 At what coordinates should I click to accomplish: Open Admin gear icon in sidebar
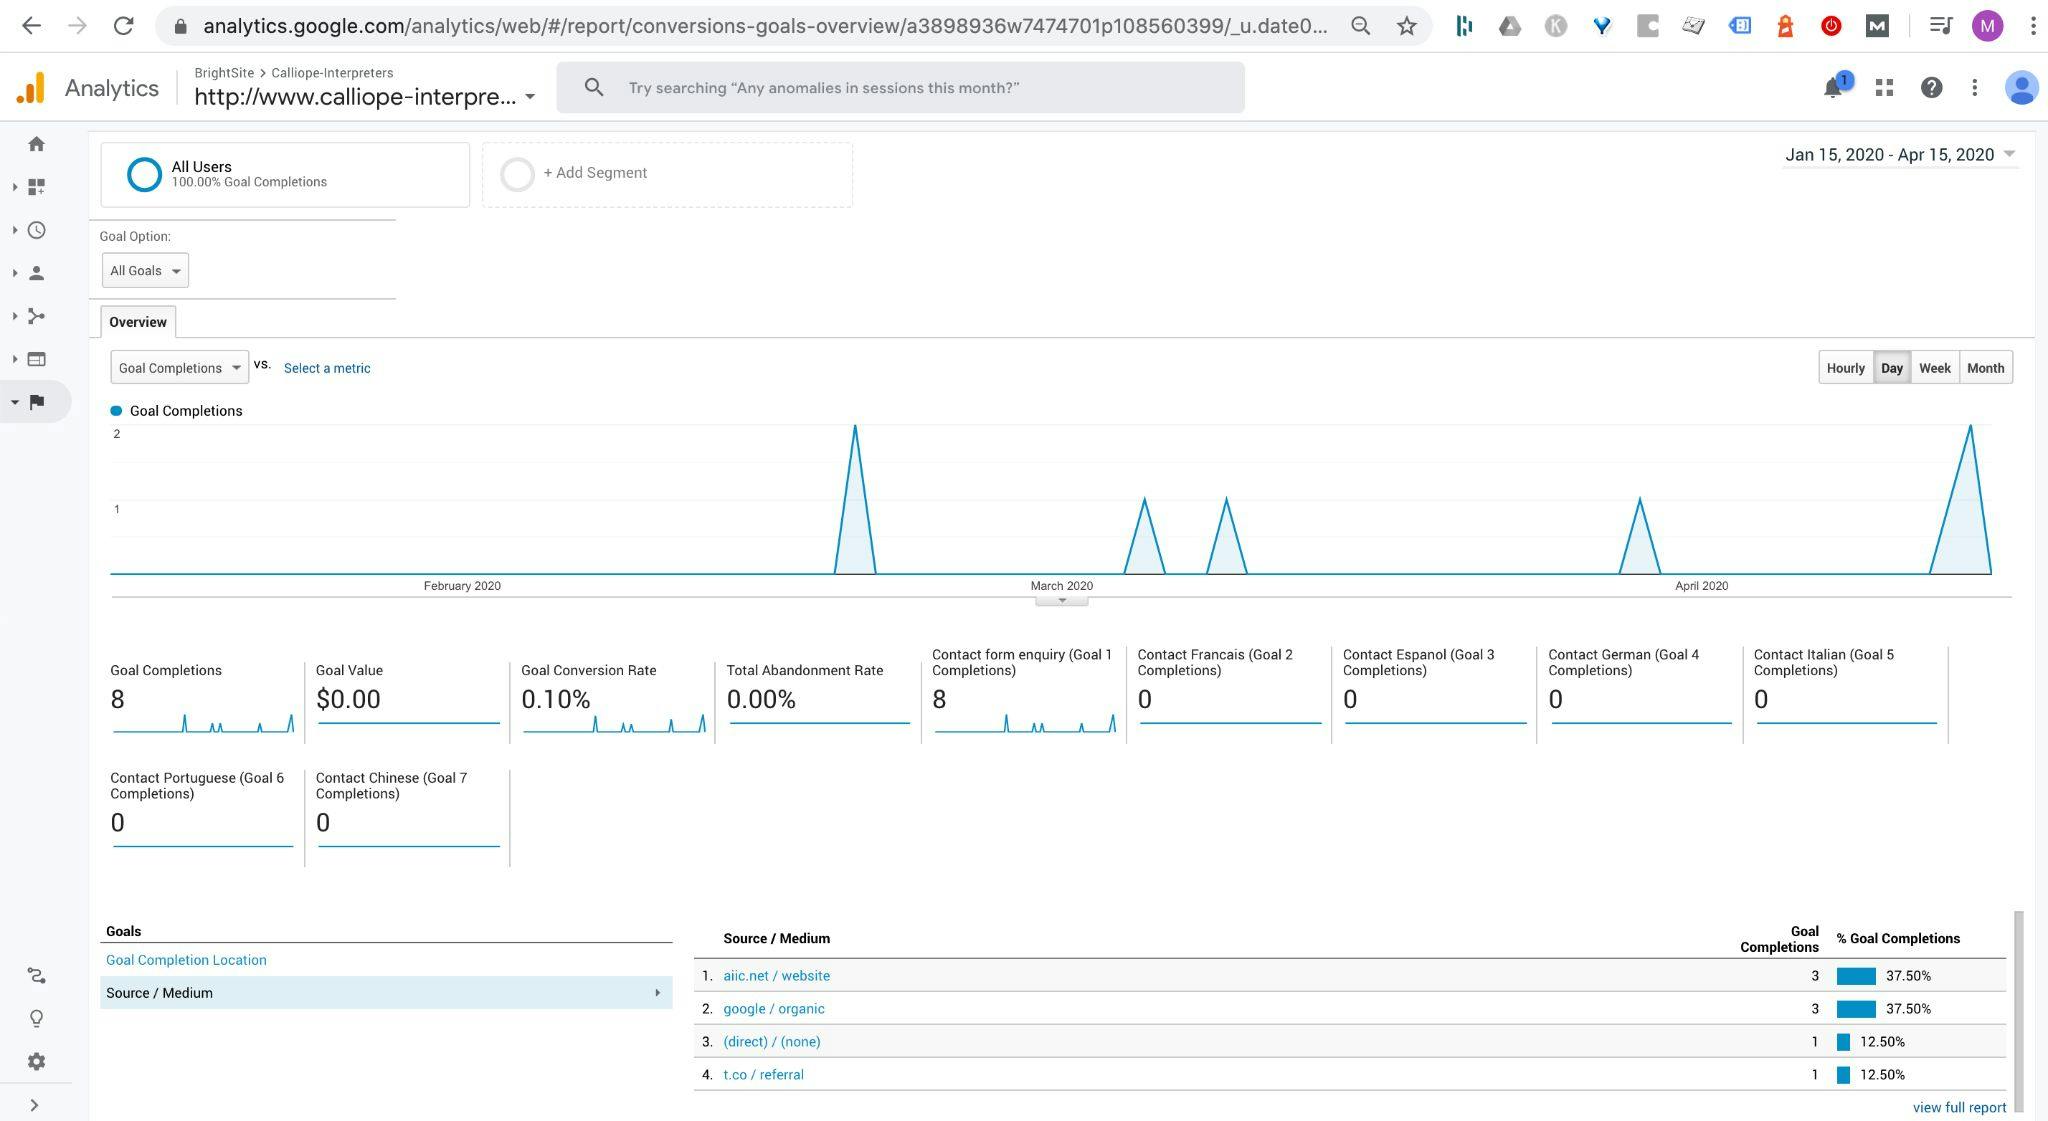(37, 1062)
